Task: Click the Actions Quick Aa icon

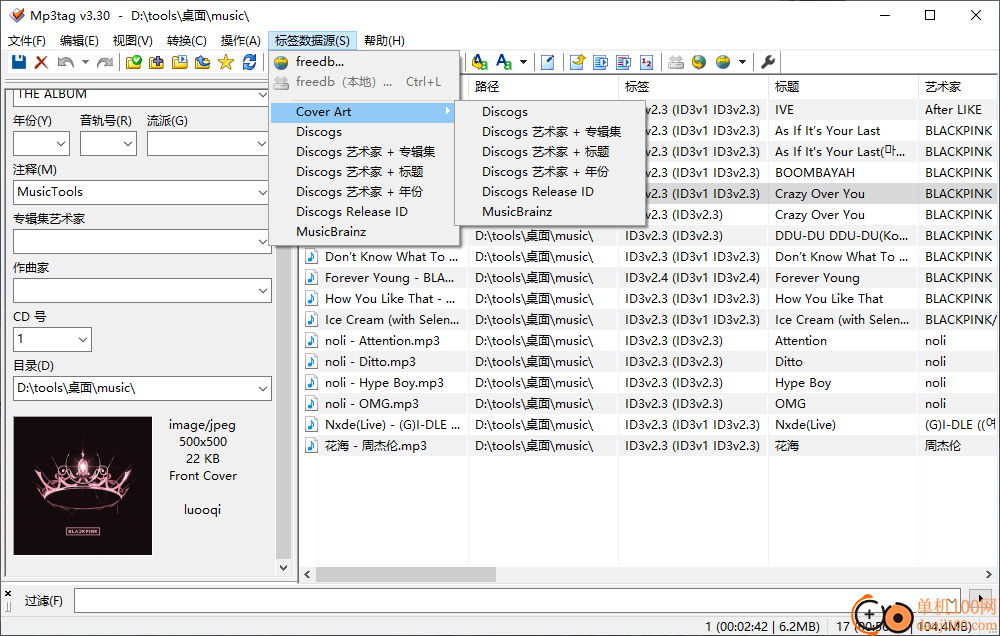Action: 504,62
